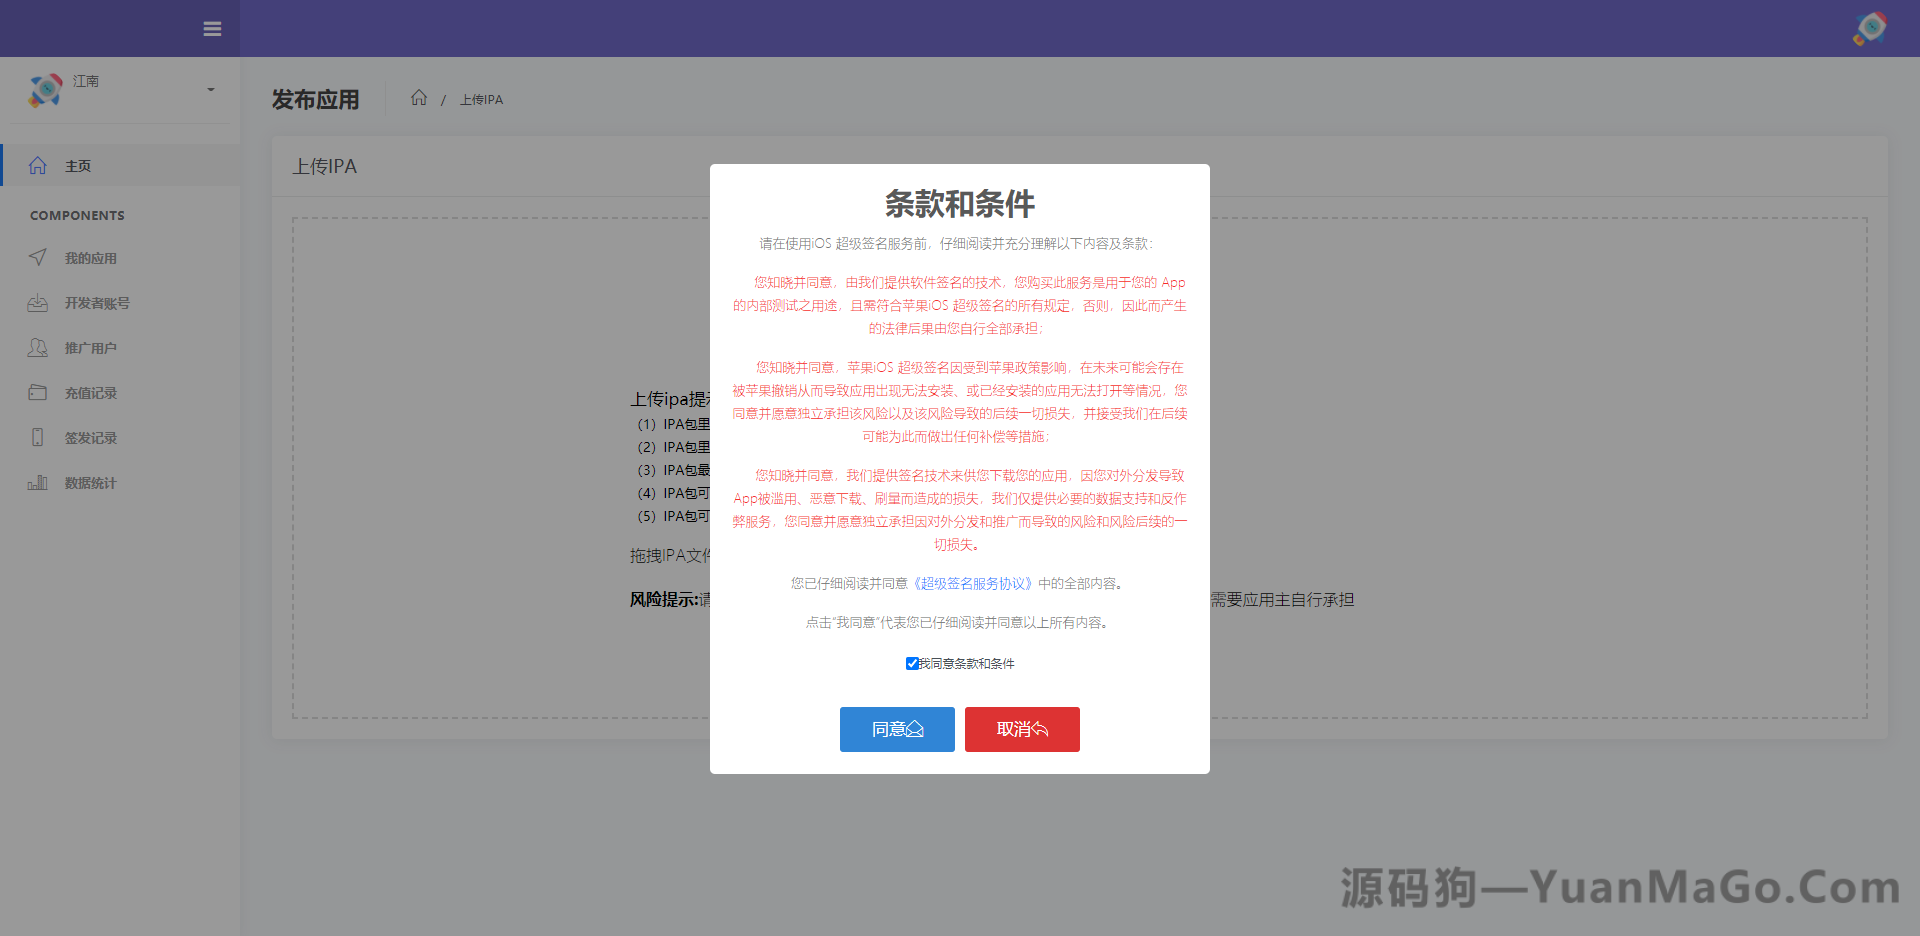Viewport: 1920px width, 936px height.
Task: Click the hamburger menu to collapse the sidebar
Action: pos(212,29)
